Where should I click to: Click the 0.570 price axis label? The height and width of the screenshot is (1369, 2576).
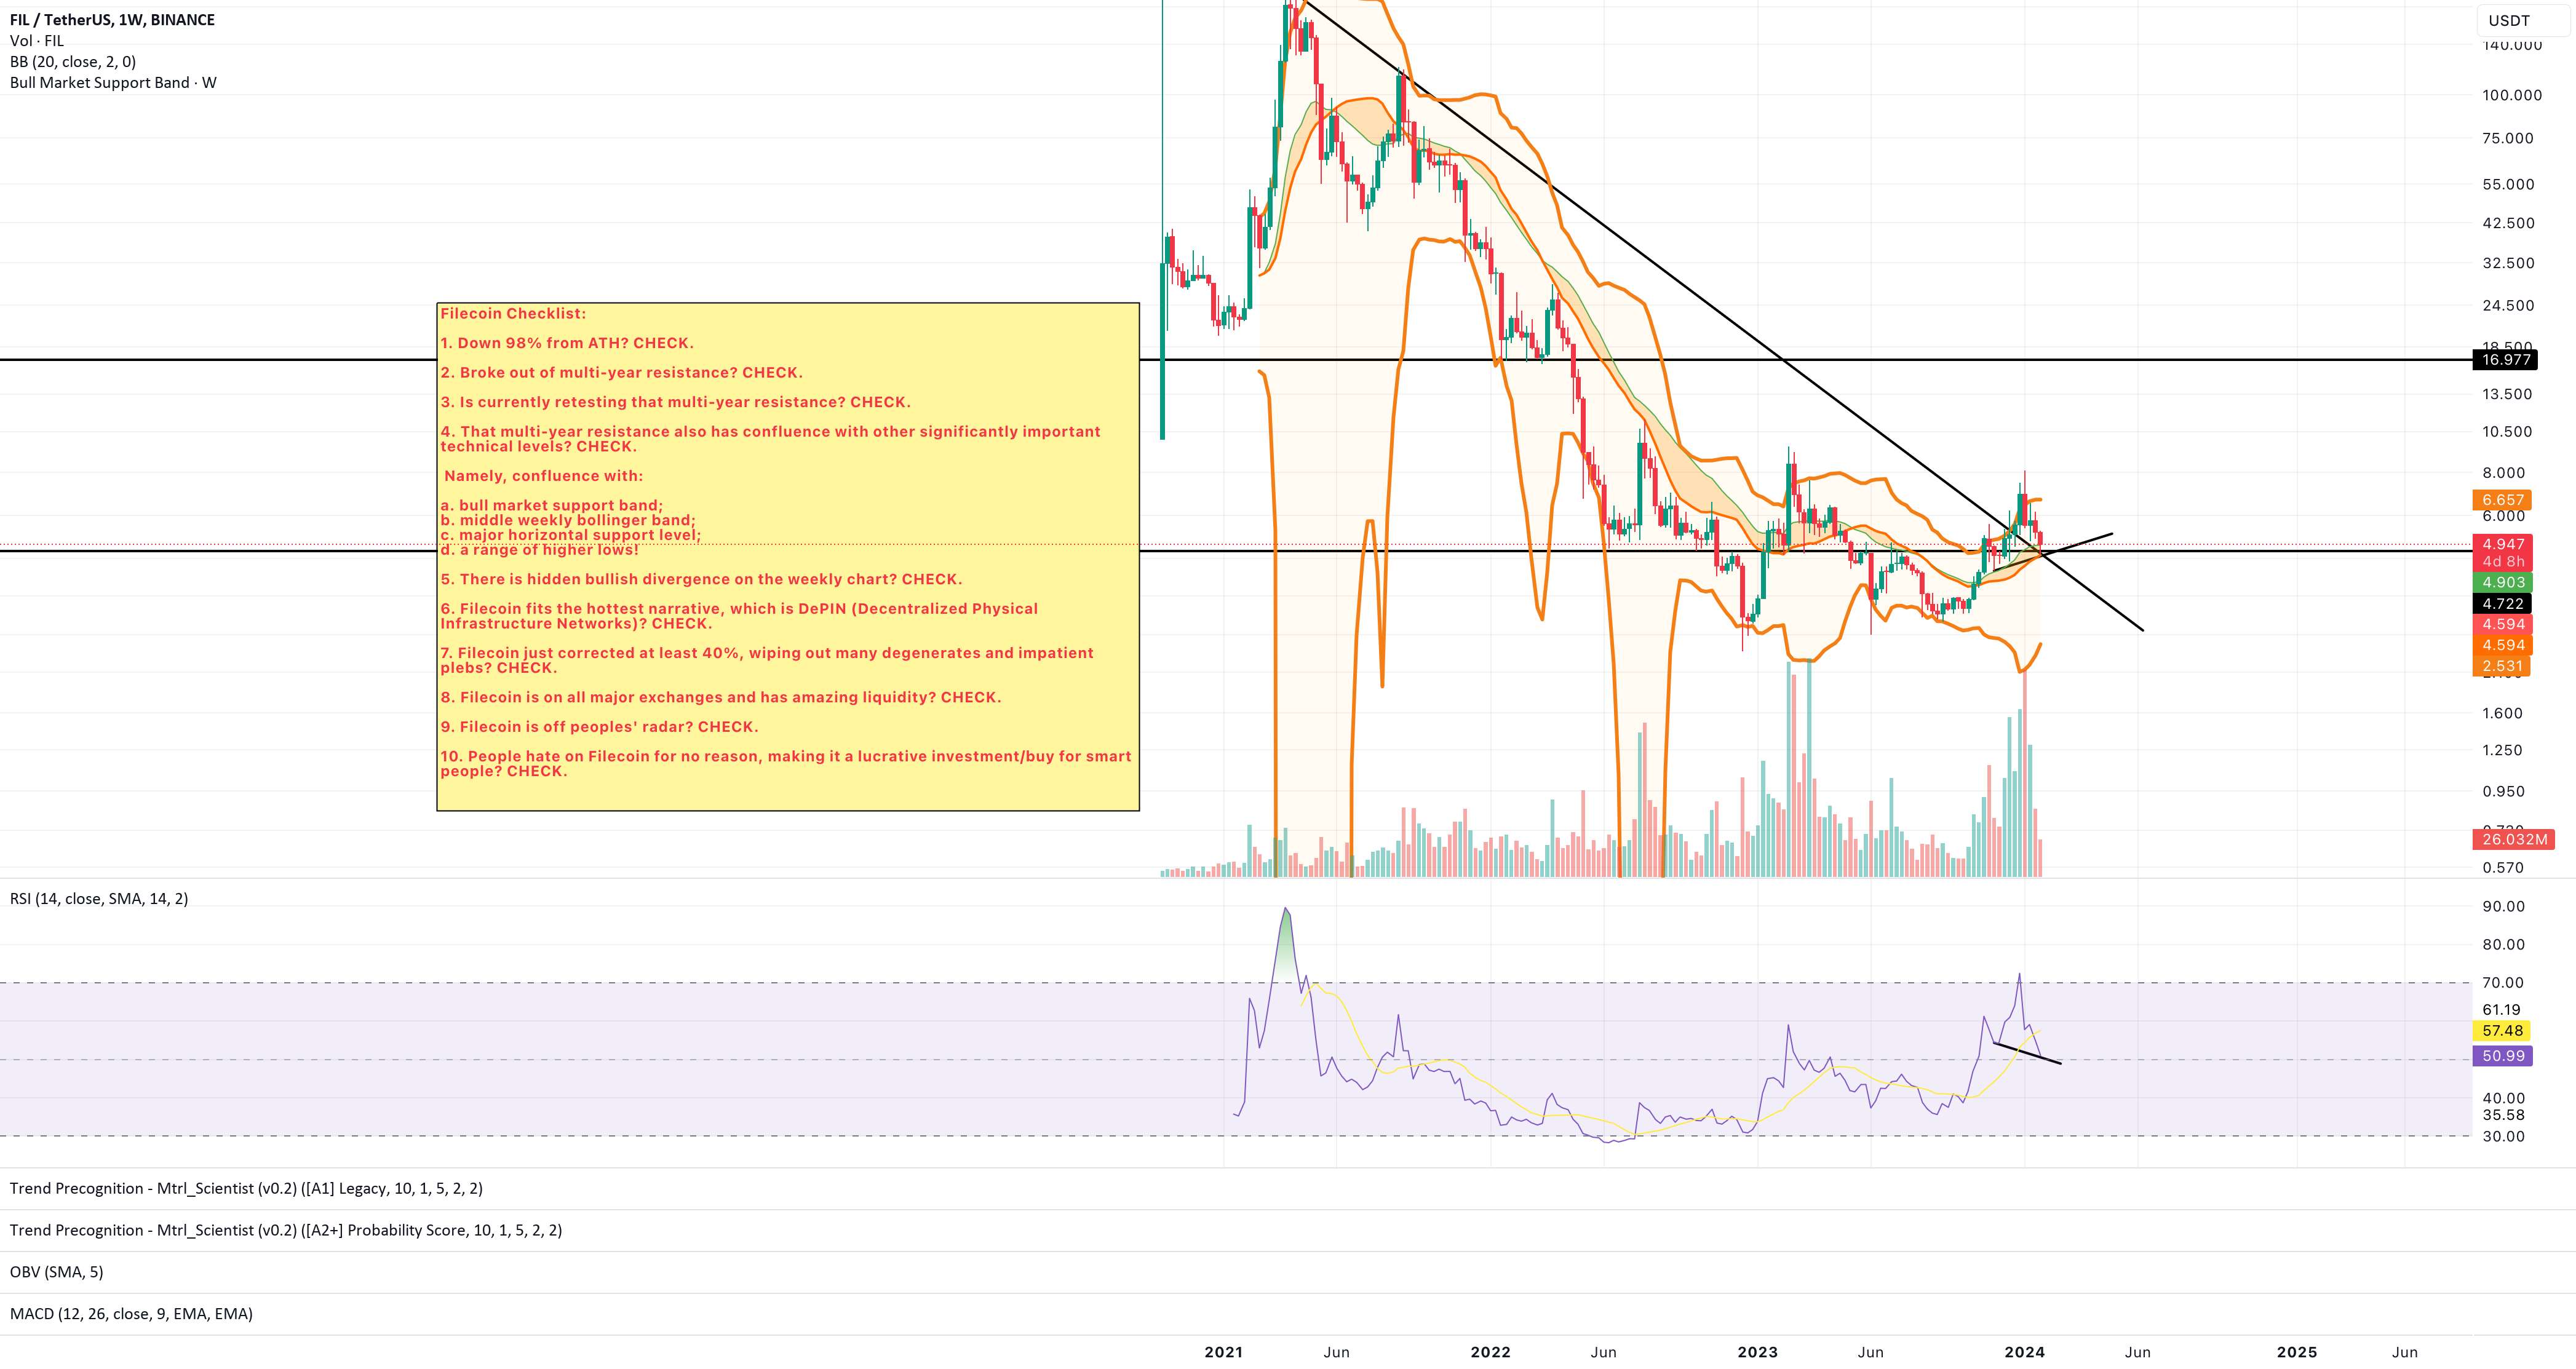click(2503, 869)
